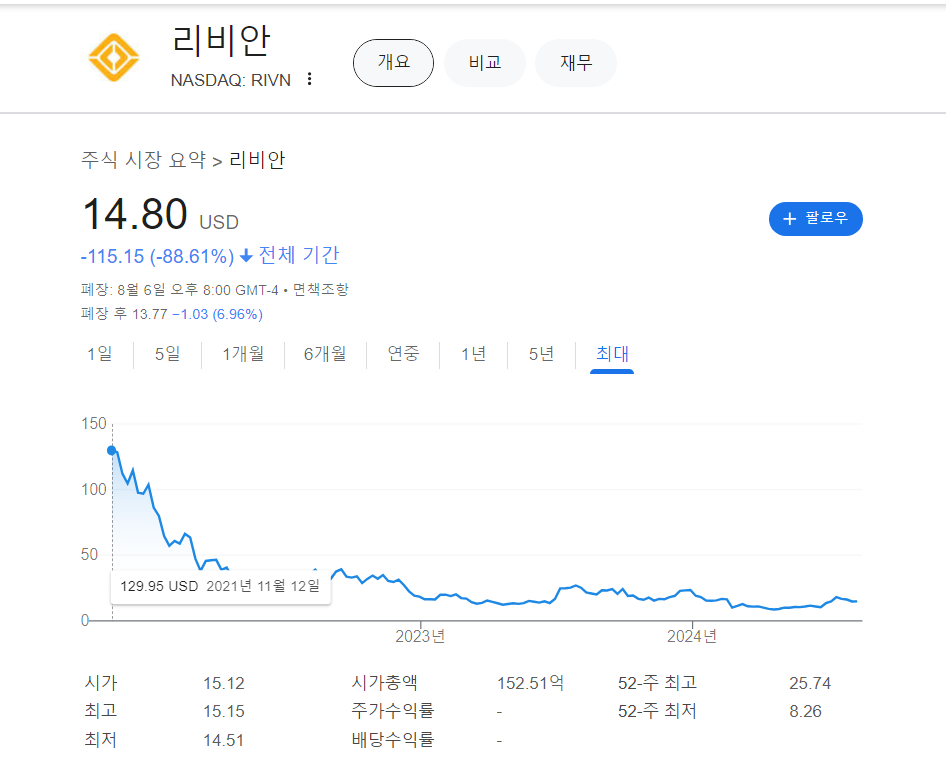Viewport: 946px width, 759px height.
Task: Switch to the 비교 compare tab
Action: click(x=485, y=63)
